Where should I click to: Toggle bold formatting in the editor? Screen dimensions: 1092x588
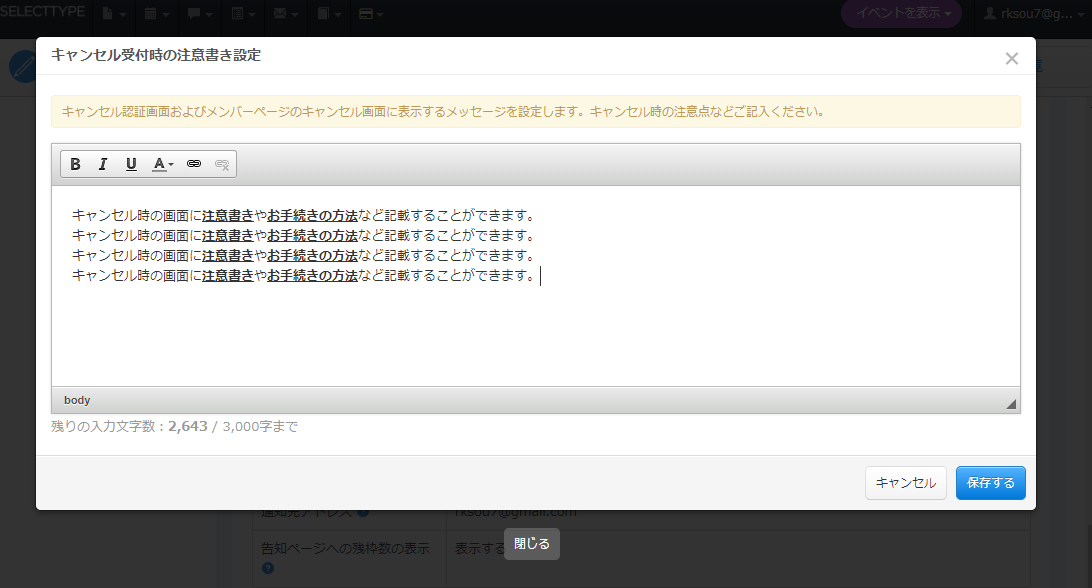coord(75,164)
